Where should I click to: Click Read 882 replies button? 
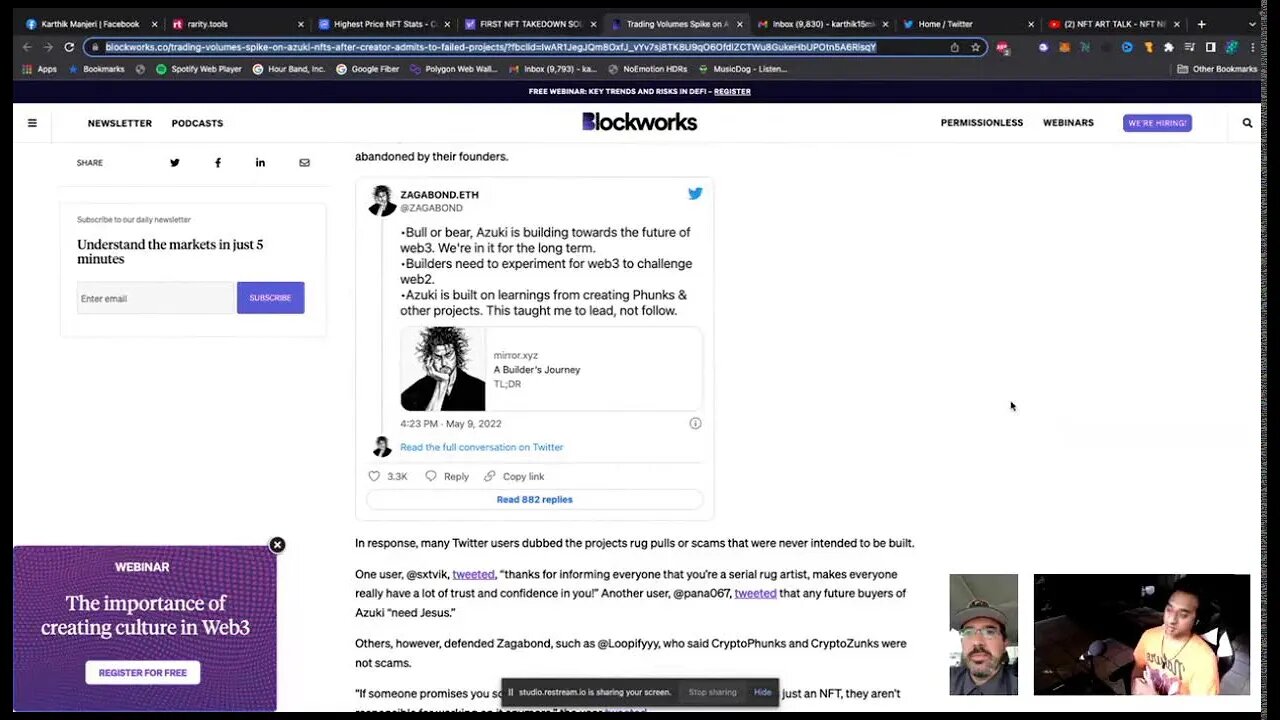[x=535, y=499]
